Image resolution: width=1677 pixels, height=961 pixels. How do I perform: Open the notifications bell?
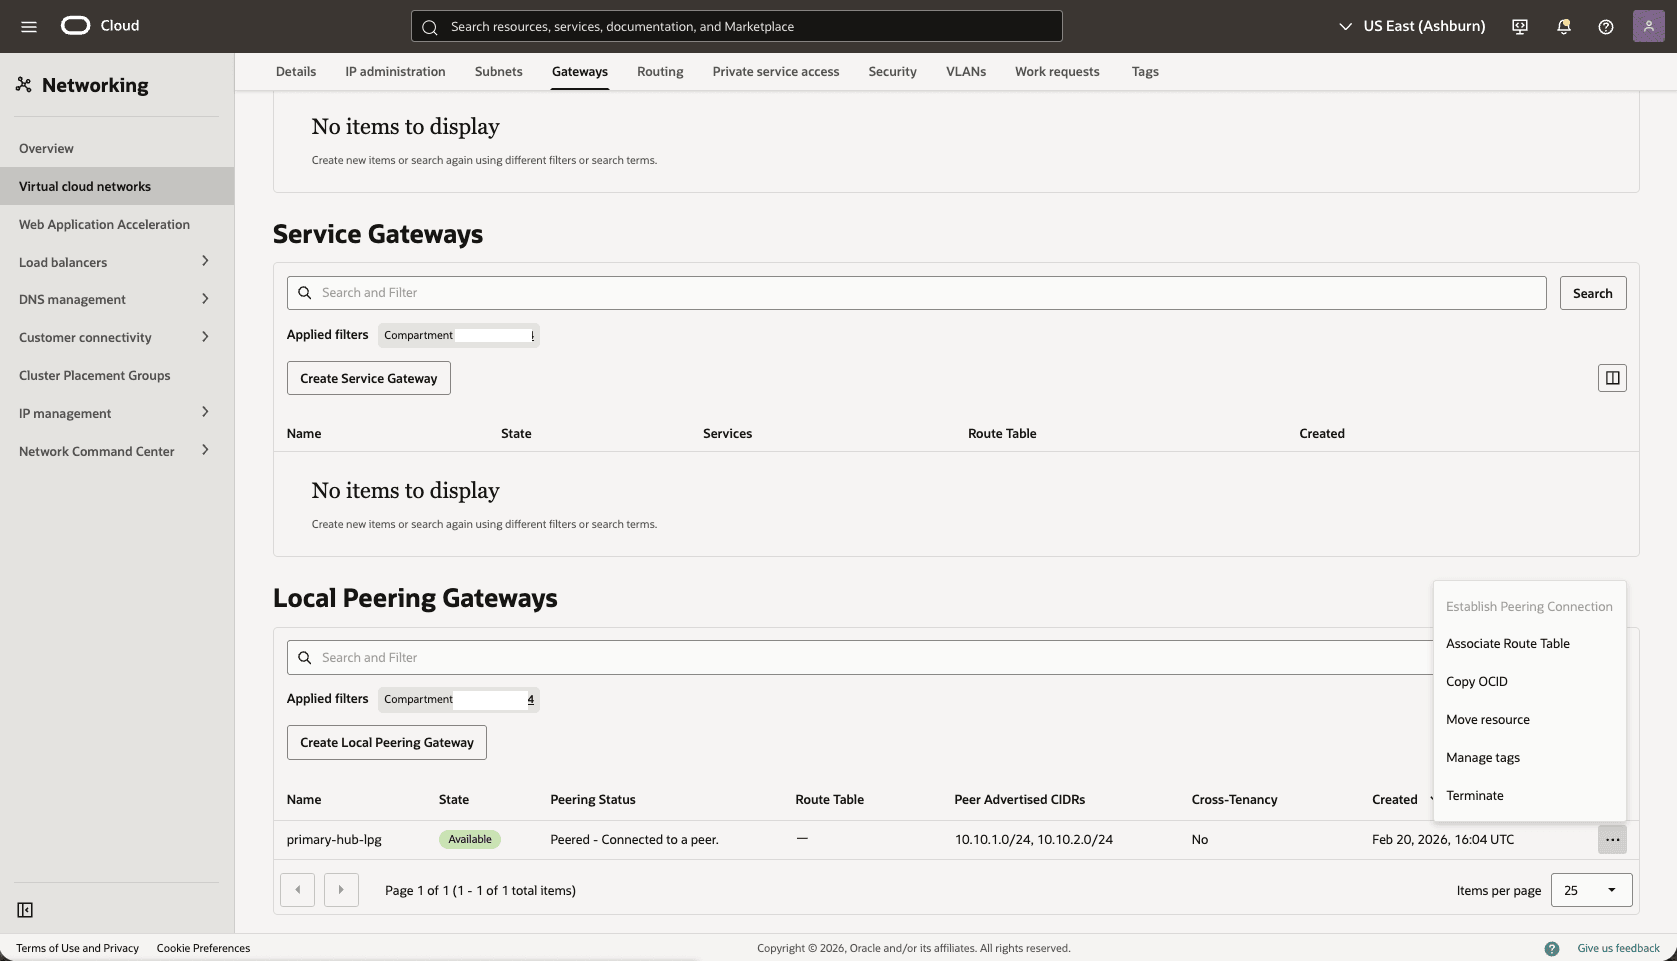pos(1563,27)
